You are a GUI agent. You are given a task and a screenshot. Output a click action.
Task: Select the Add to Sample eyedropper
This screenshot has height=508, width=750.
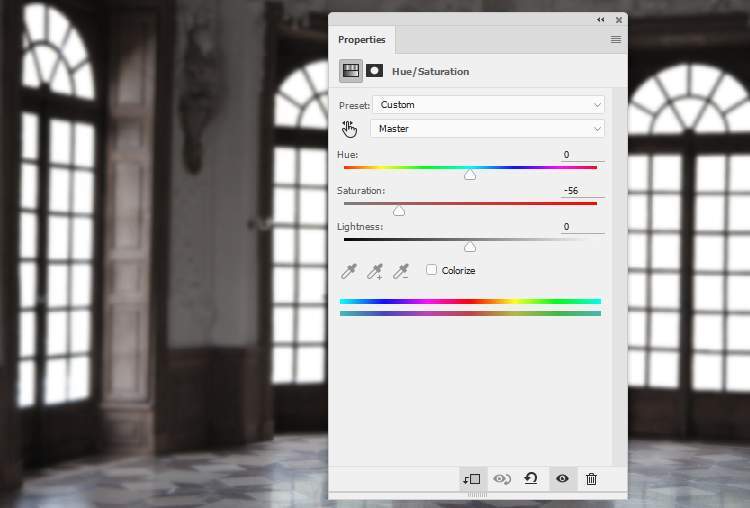375,271
